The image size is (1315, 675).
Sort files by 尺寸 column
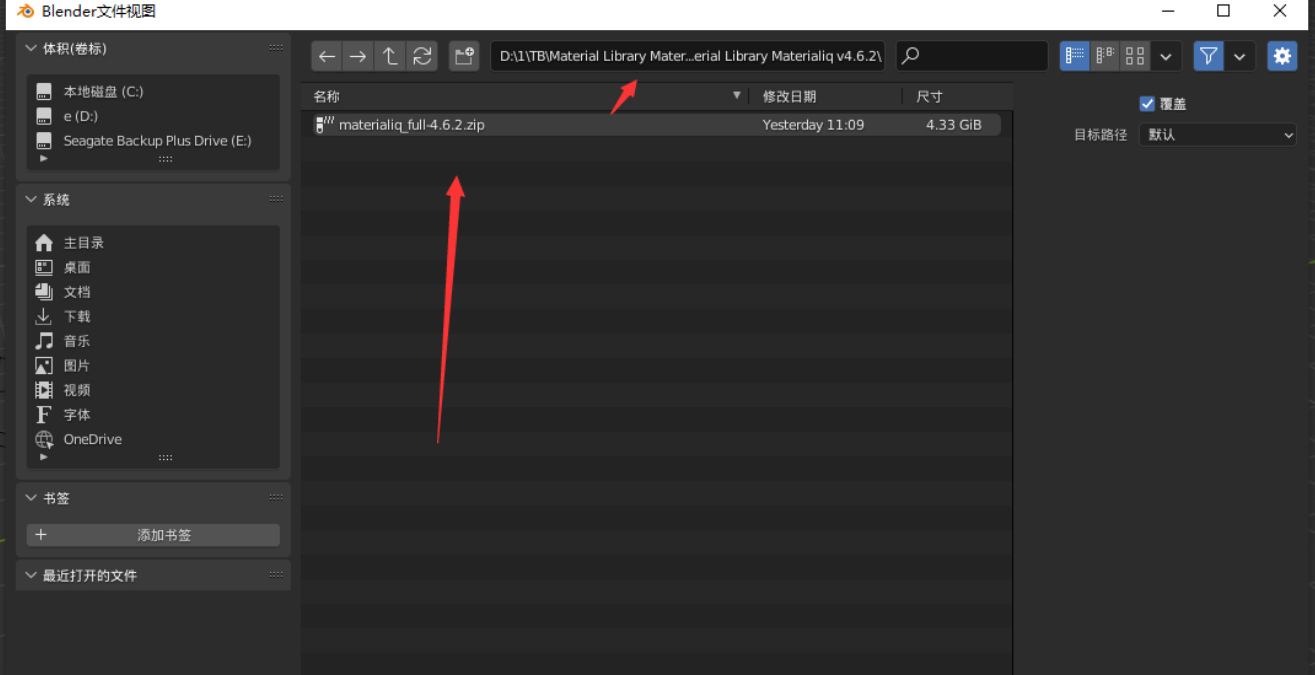957,96
